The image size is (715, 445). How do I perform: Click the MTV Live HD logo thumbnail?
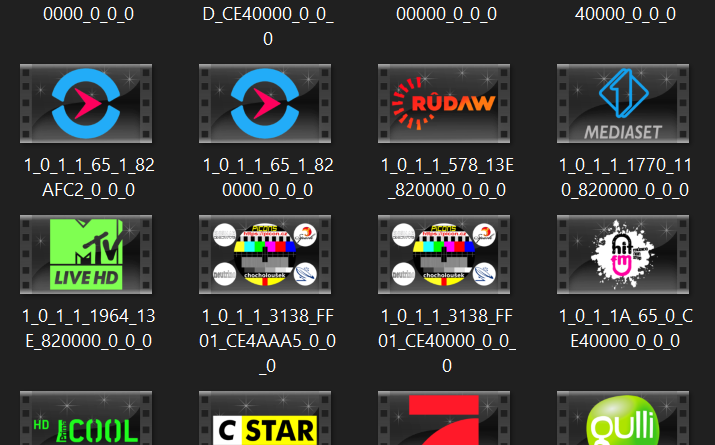[86, 254]
